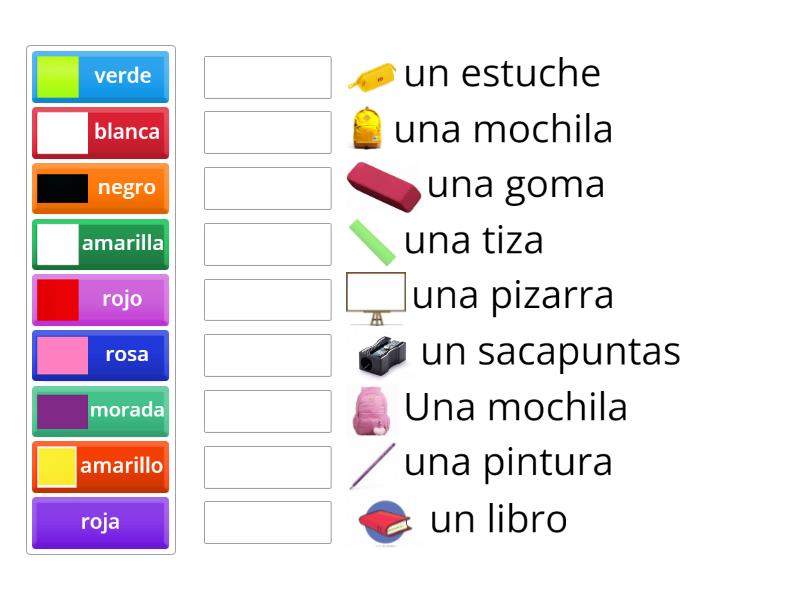Select the 'roja' word tile
Screen dimensions: 800x600
click(100, 522)
